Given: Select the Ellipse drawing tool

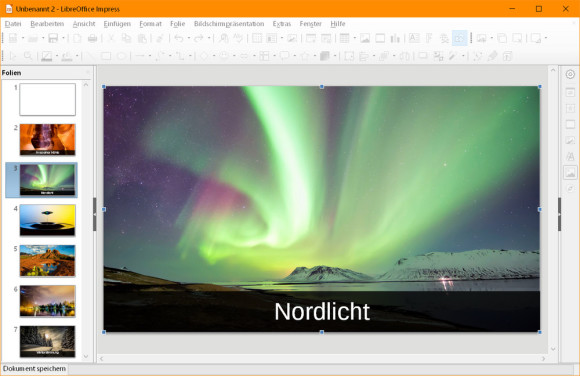Looking at the screenshot, I should pos(121,56).
